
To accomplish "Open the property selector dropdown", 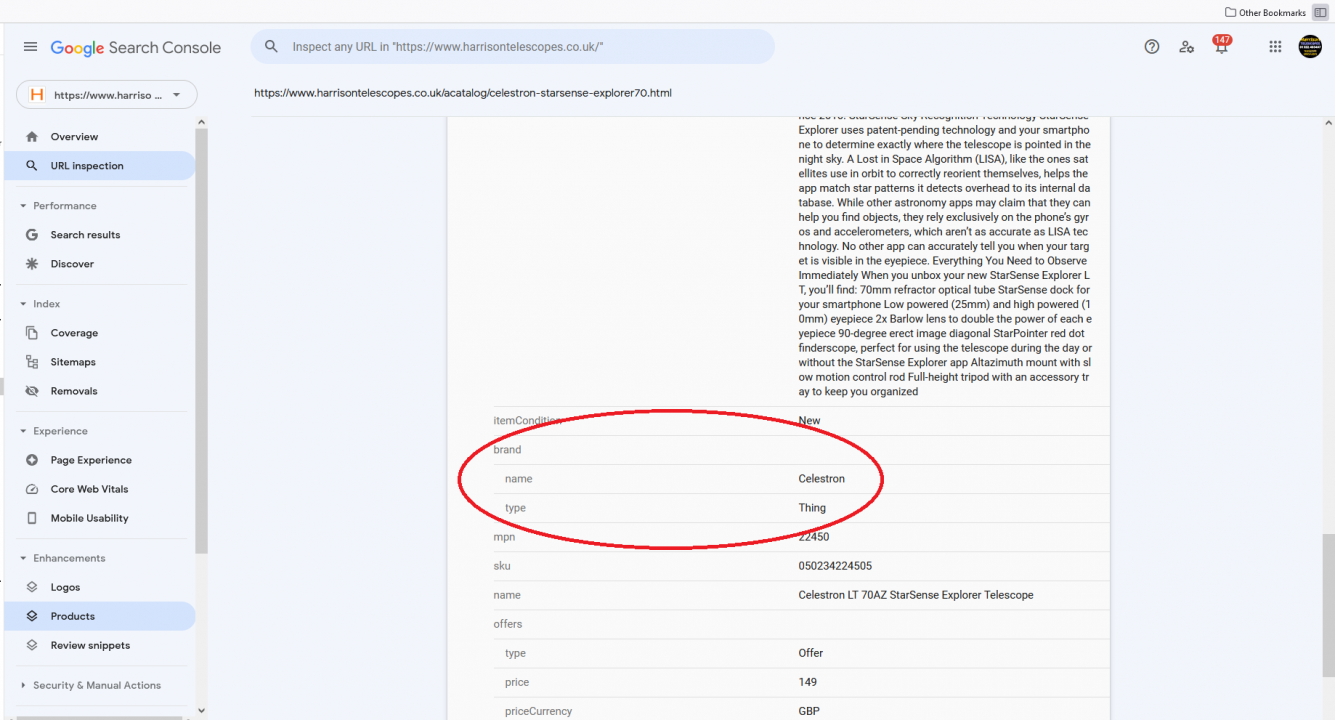I will click(107, 95).
